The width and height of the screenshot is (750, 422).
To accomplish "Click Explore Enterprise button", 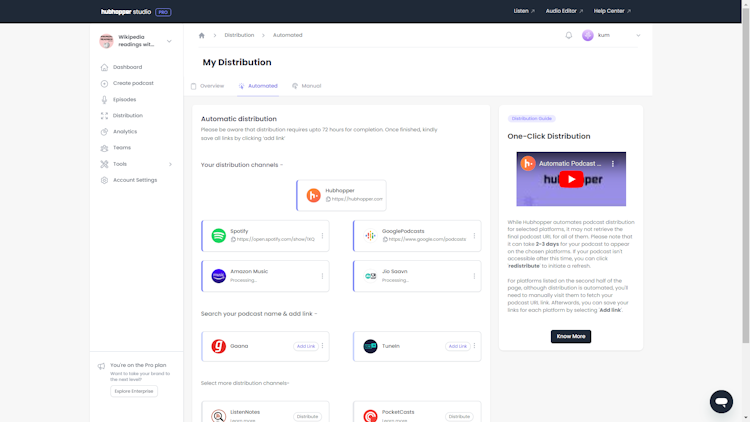I will click(134, 391).
